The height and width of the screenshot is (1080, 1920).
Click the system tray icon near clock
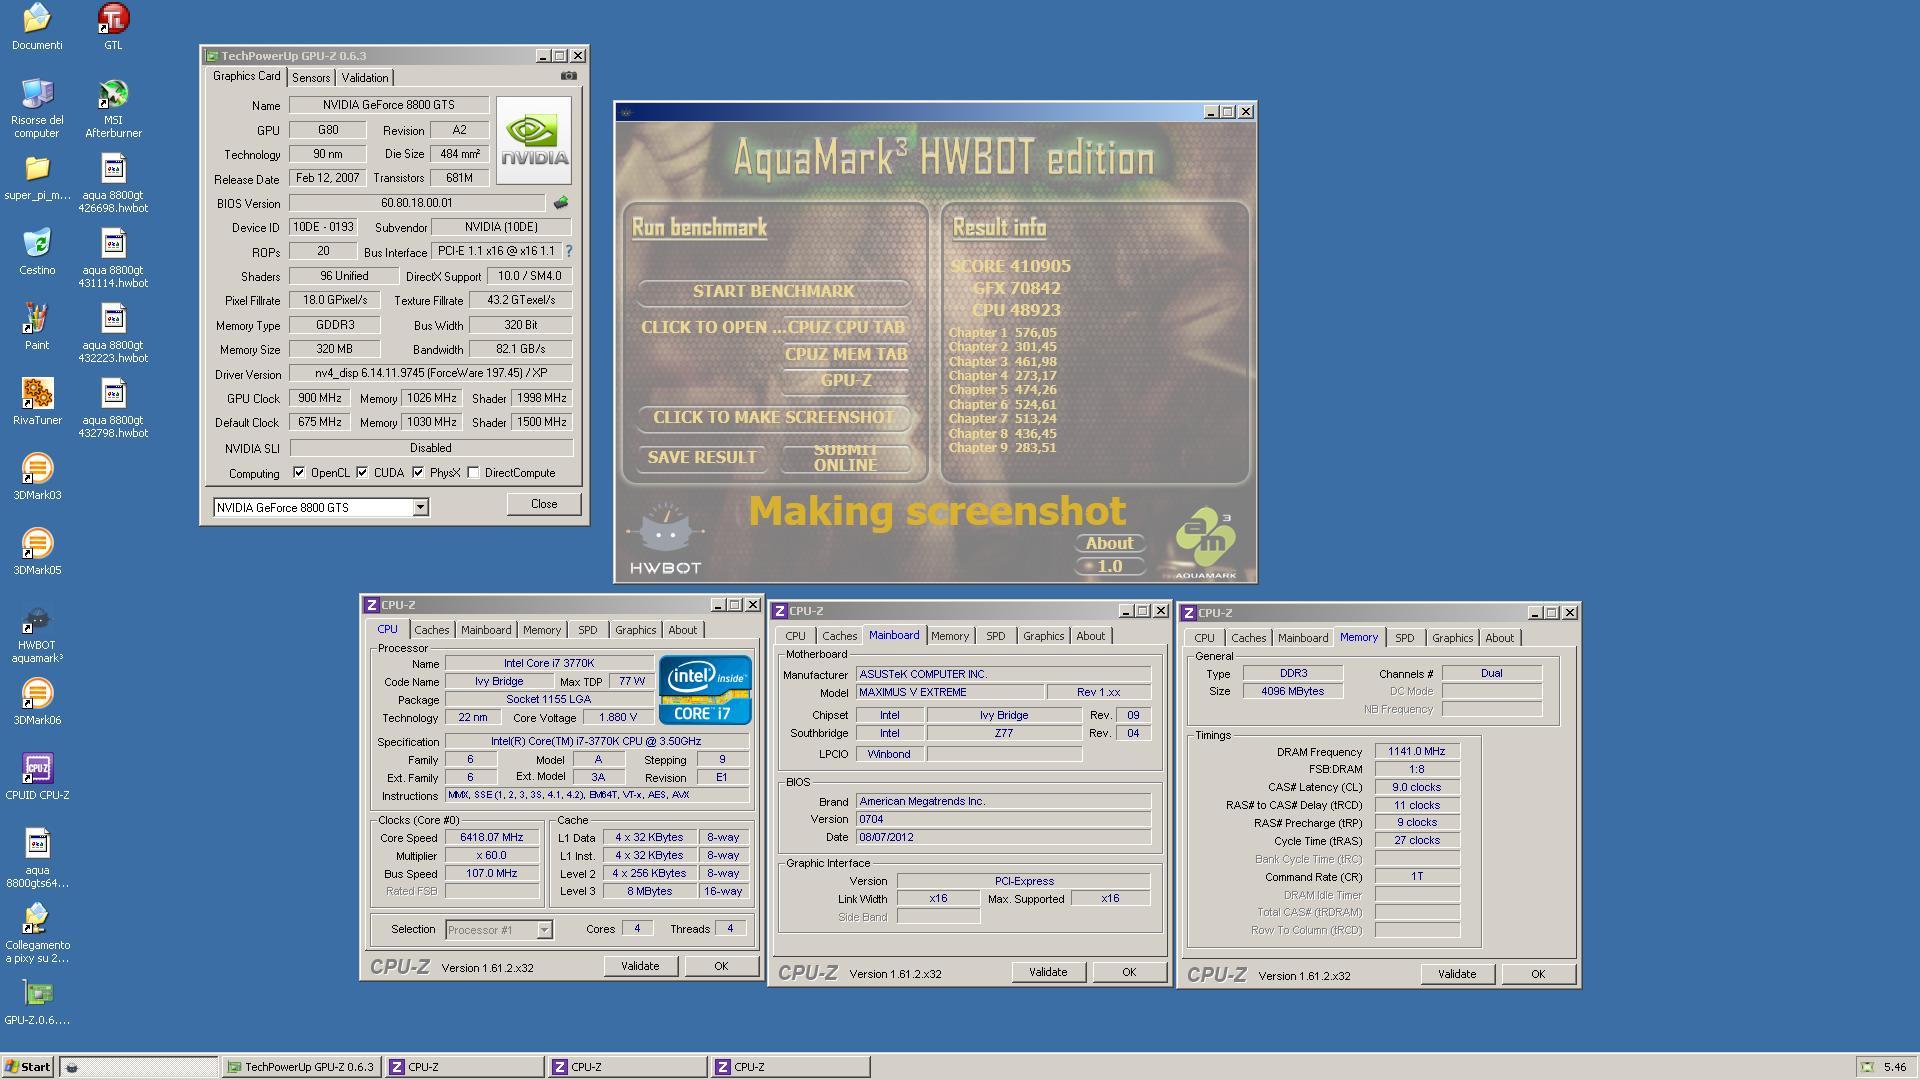point(1866,1067)
